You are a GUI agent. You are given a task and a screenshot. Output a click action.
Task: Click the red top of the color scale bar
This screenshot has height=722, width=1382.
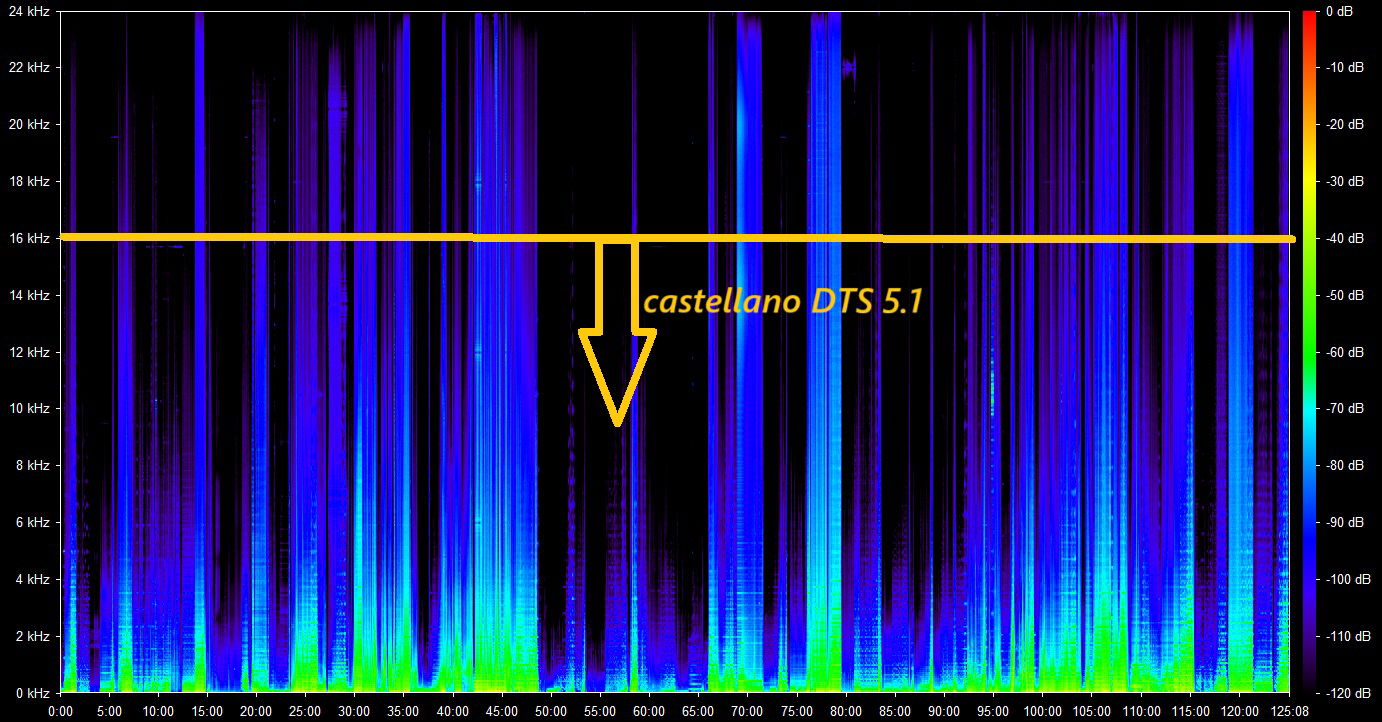coord(1309,16)
